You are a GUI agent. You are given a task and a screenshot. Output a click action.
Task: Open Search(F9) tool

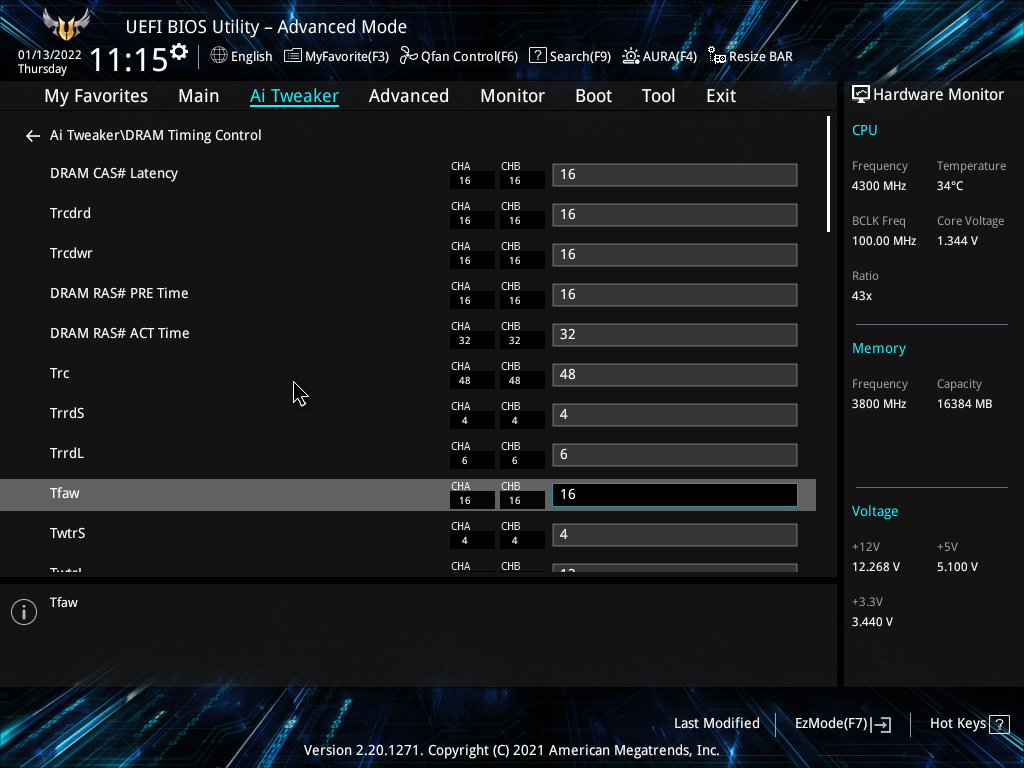569,56
